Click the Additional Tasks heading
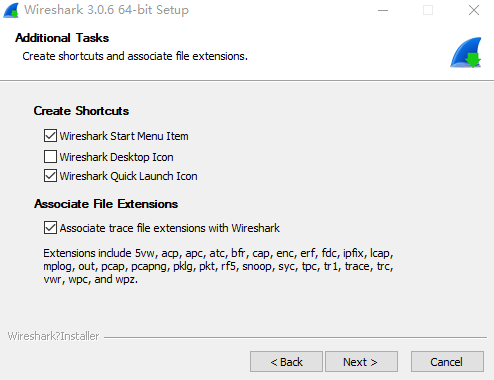Viewport: 494px width, 380px height. pos(62,38)
